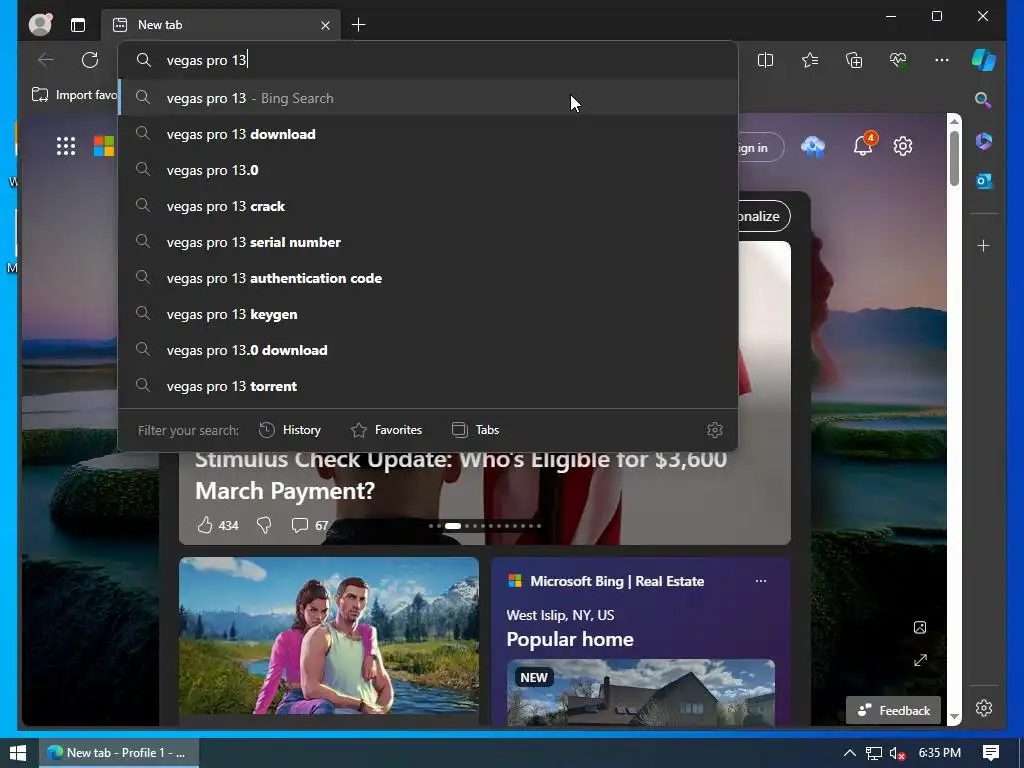Open Microsoft 365 sidebar icon

click(x=984, y=141)
